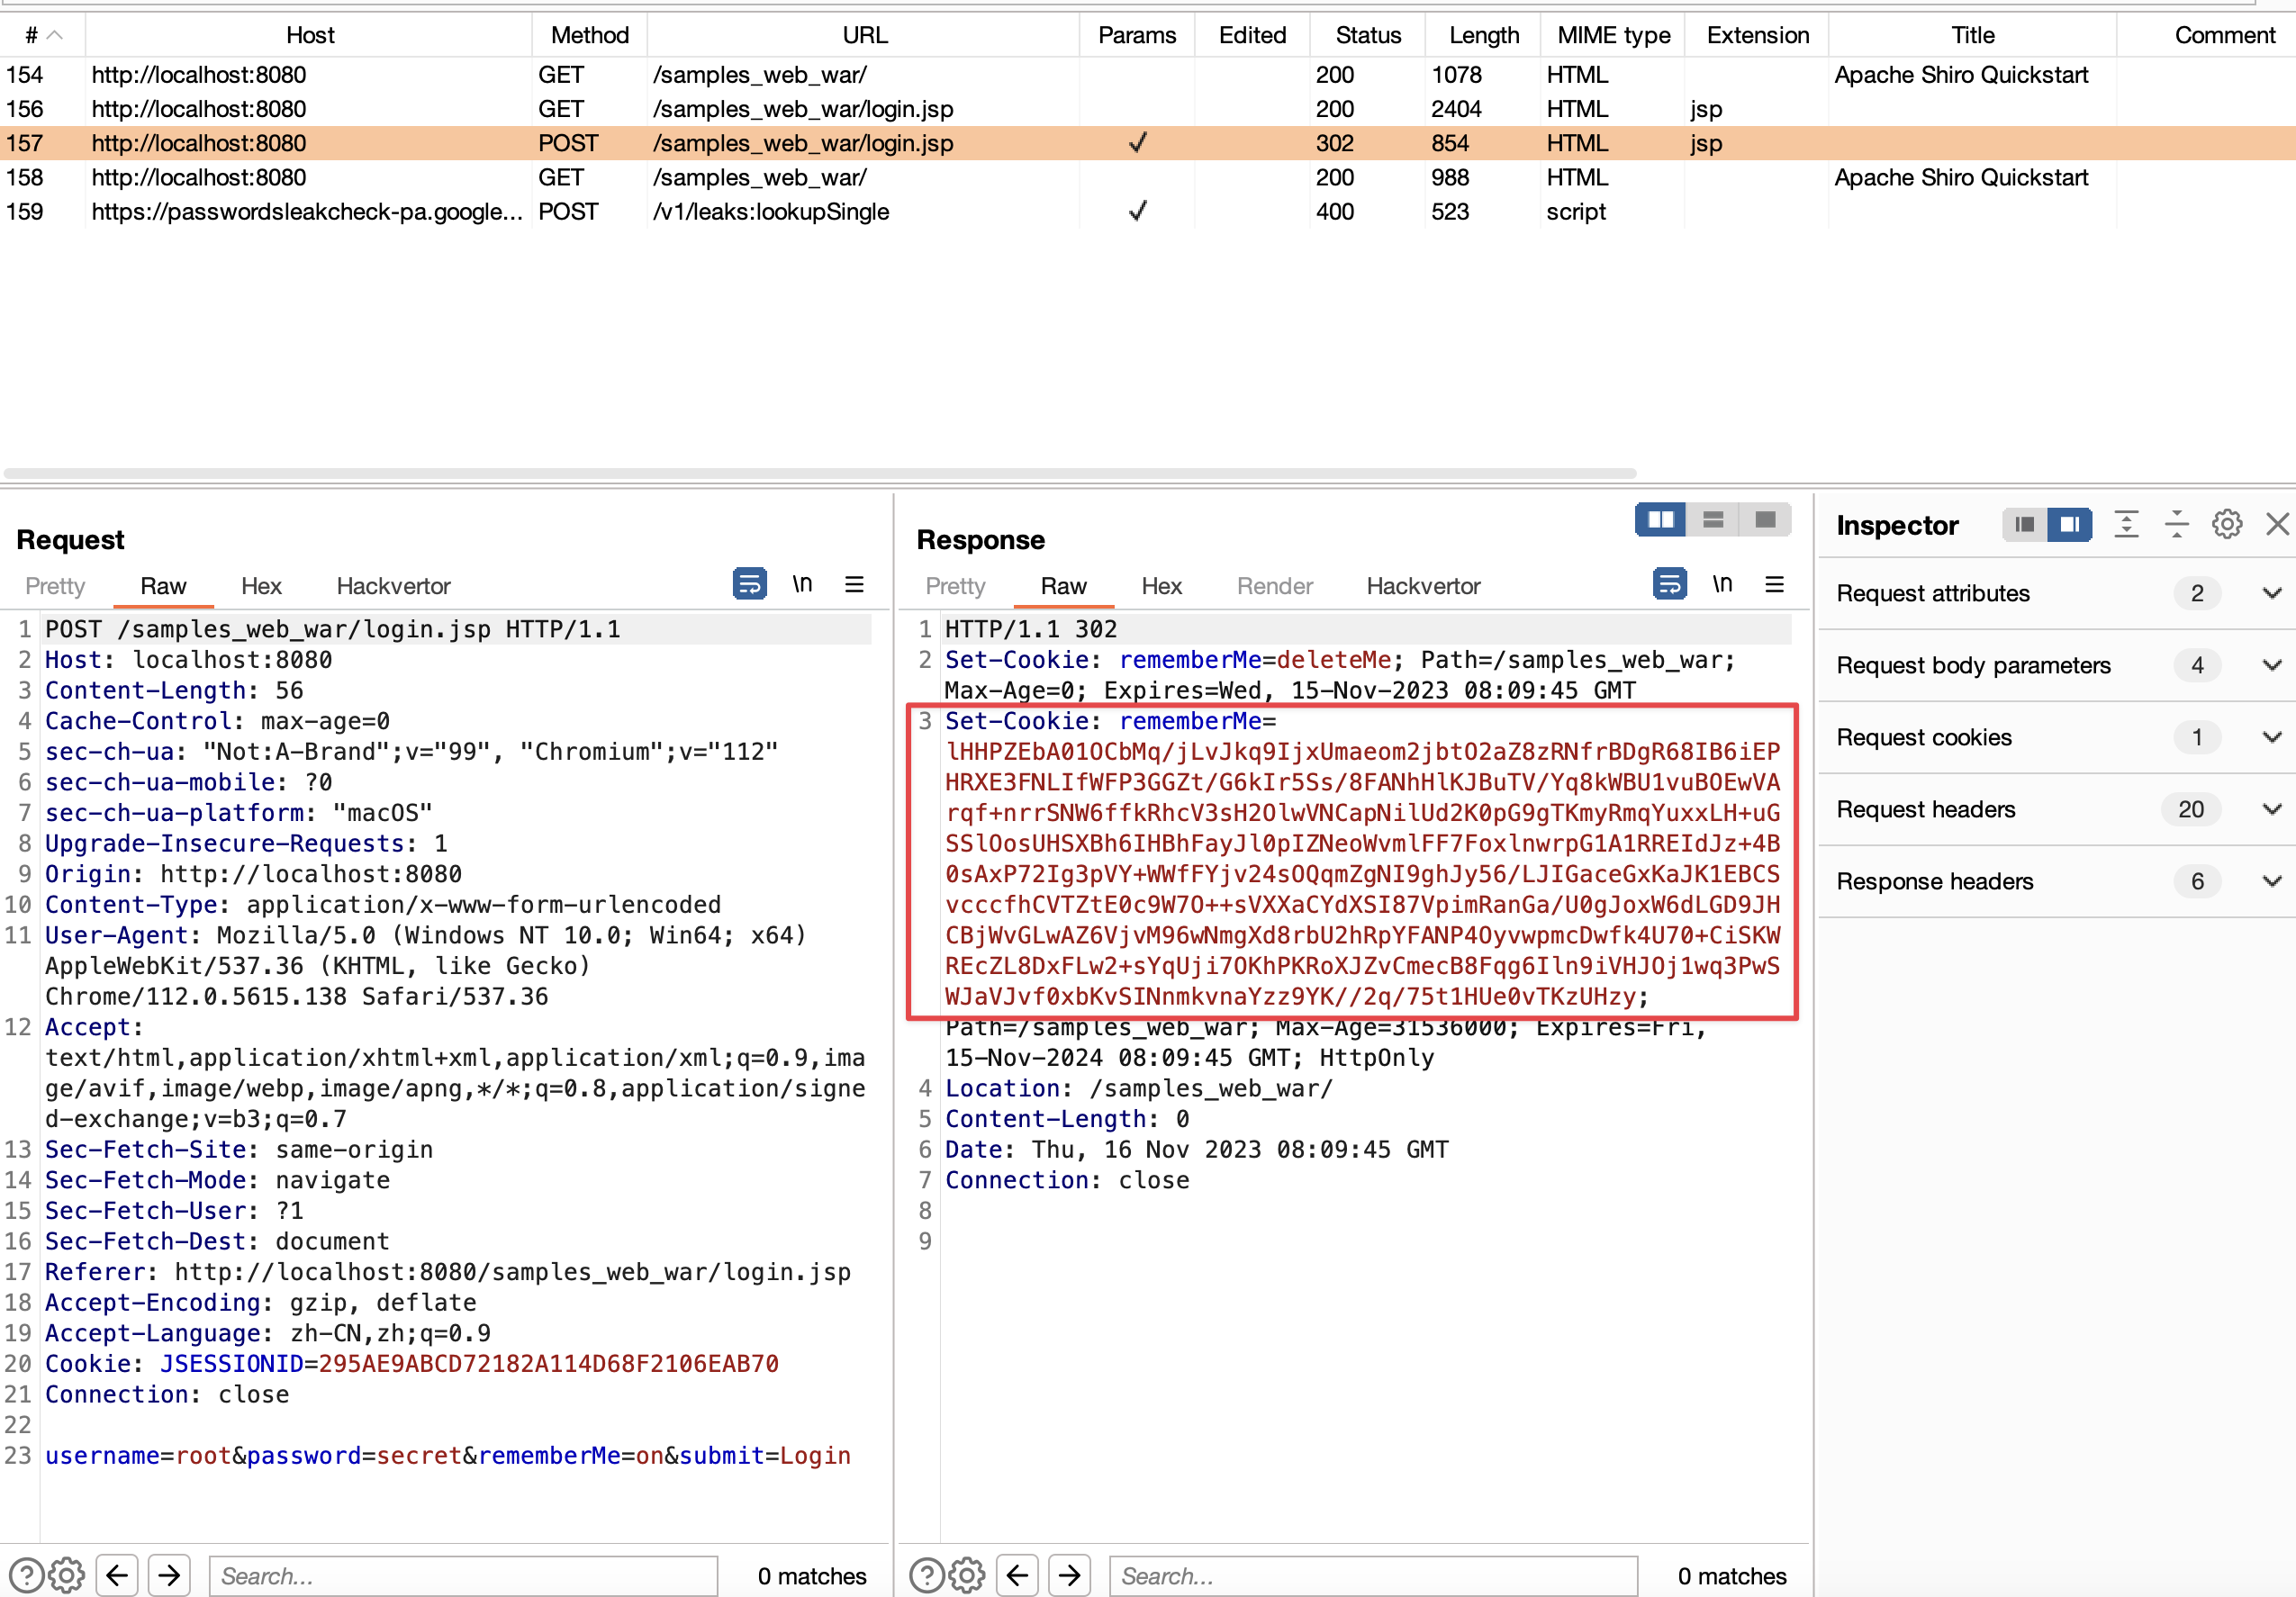Open help icon below Response editor
The image size is (2296, 1597).
click(926, 1576)
